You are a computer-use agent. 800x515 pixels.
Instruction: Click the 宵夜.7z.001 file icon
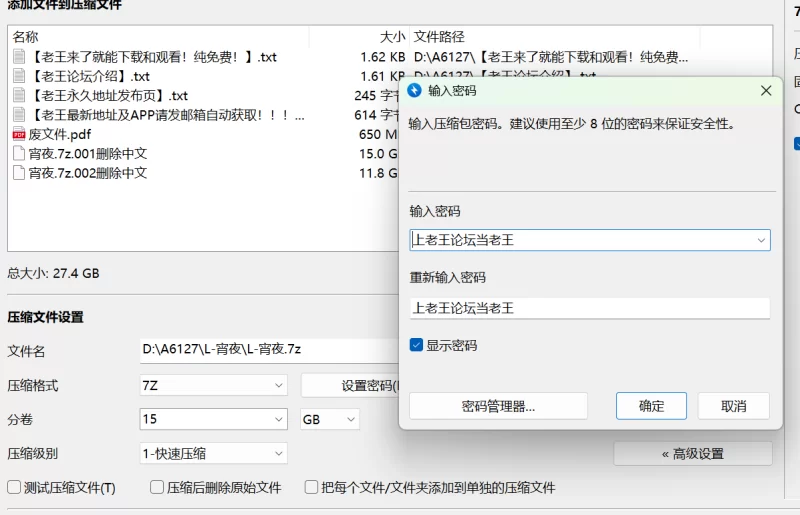click(19, 153)
